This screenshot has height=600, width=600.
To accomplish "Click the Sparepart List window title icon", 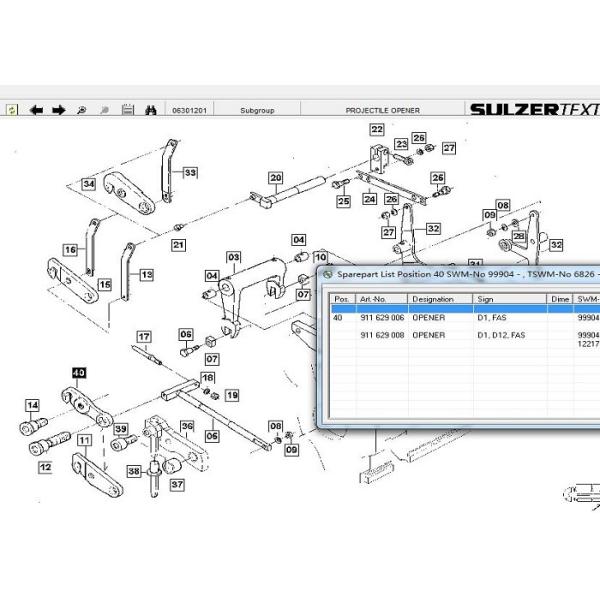I will click(x=329, y=273).
